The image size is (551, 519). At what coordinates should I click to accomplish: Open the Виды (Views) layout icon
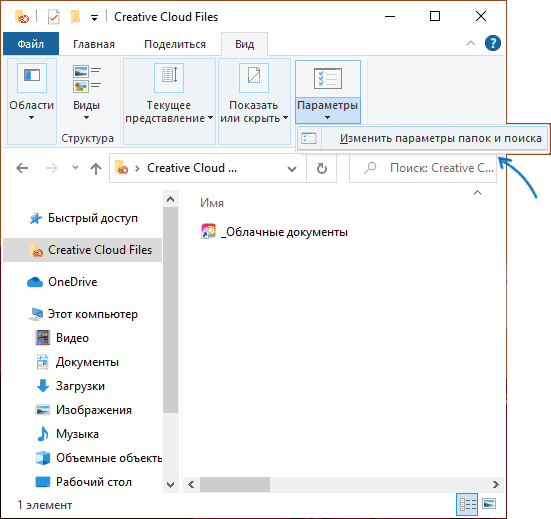[87, 79]
